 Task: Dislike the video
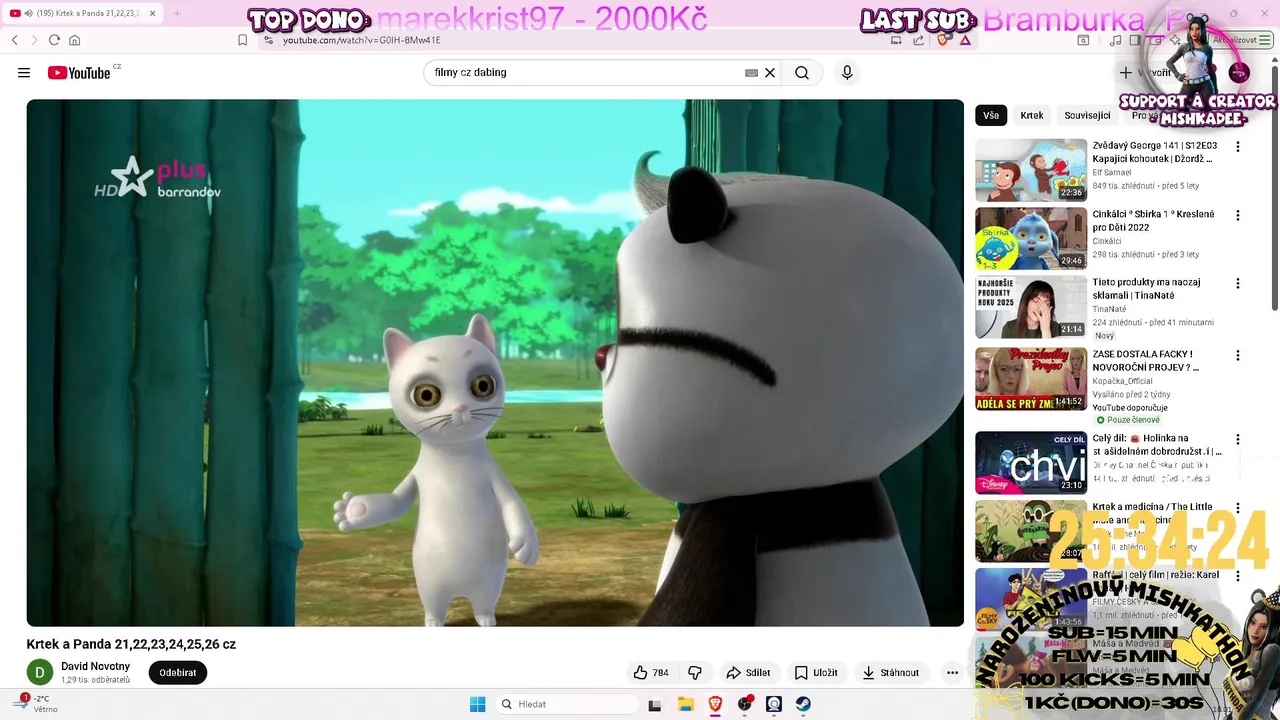695,673
